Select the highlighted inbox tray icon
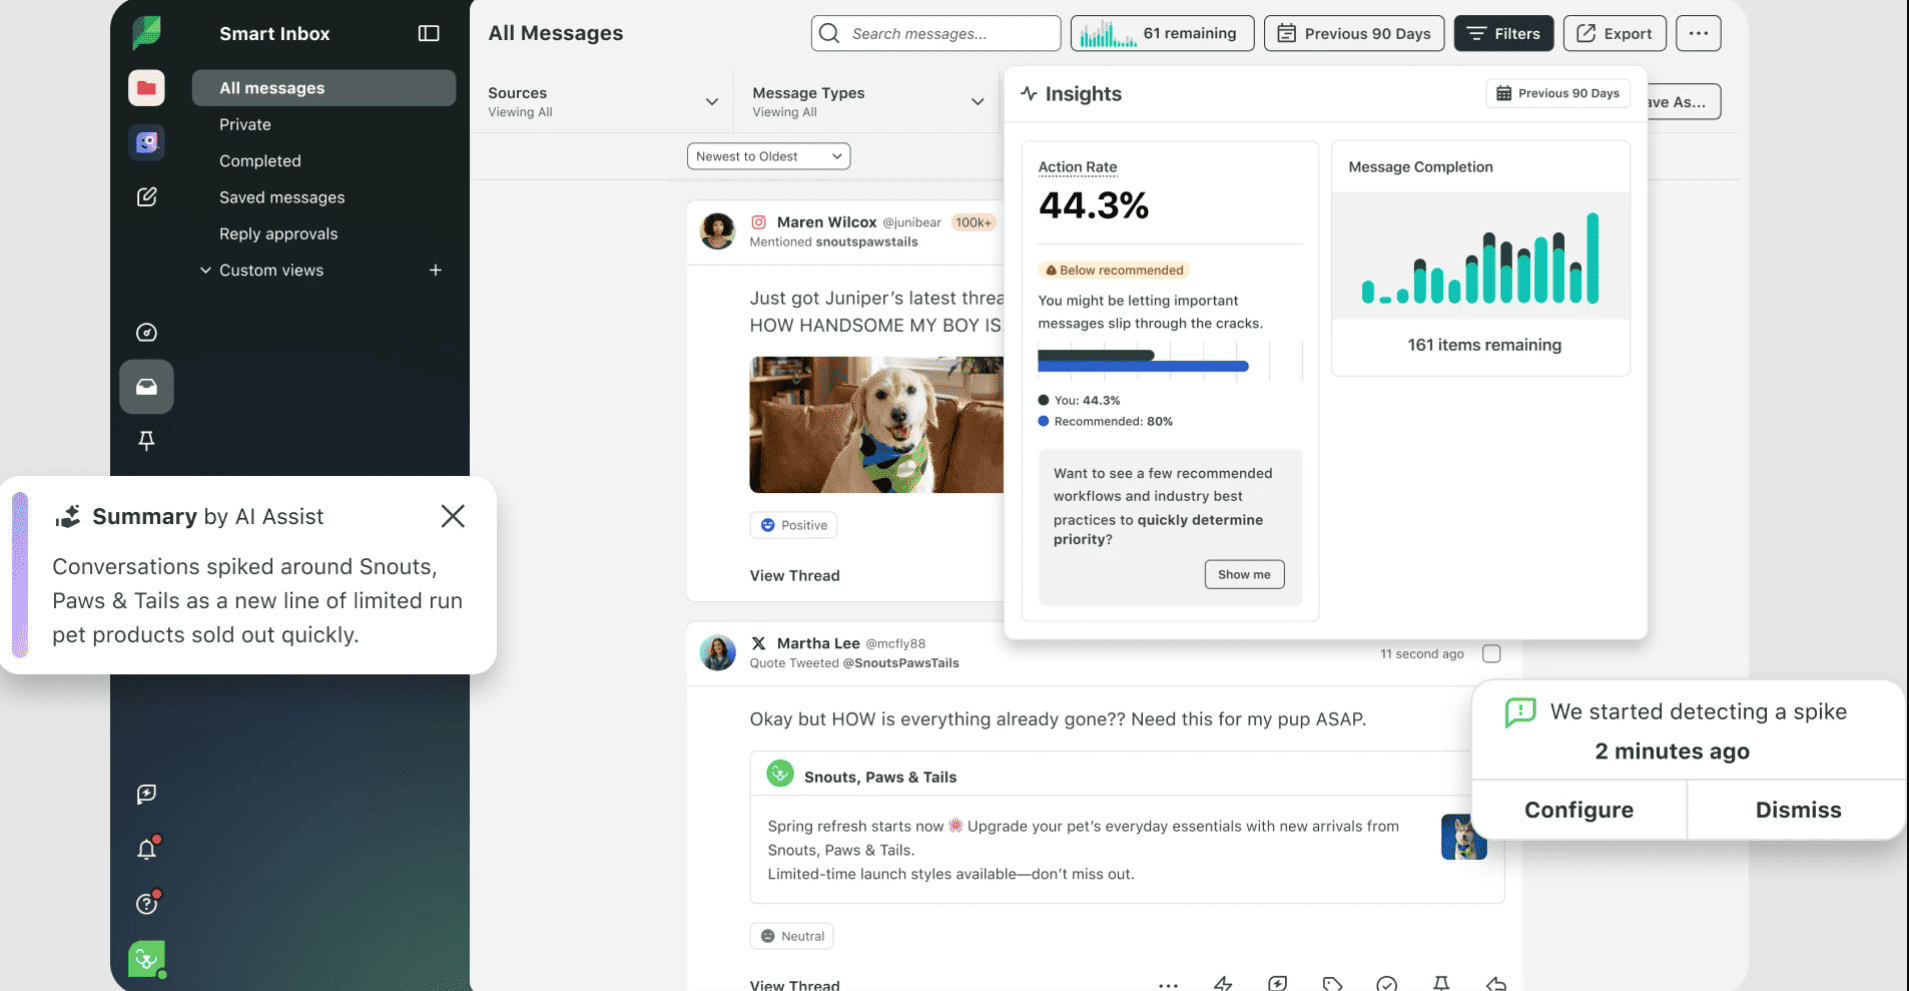The image size is (1909, 991). click(x=147, y=387)
